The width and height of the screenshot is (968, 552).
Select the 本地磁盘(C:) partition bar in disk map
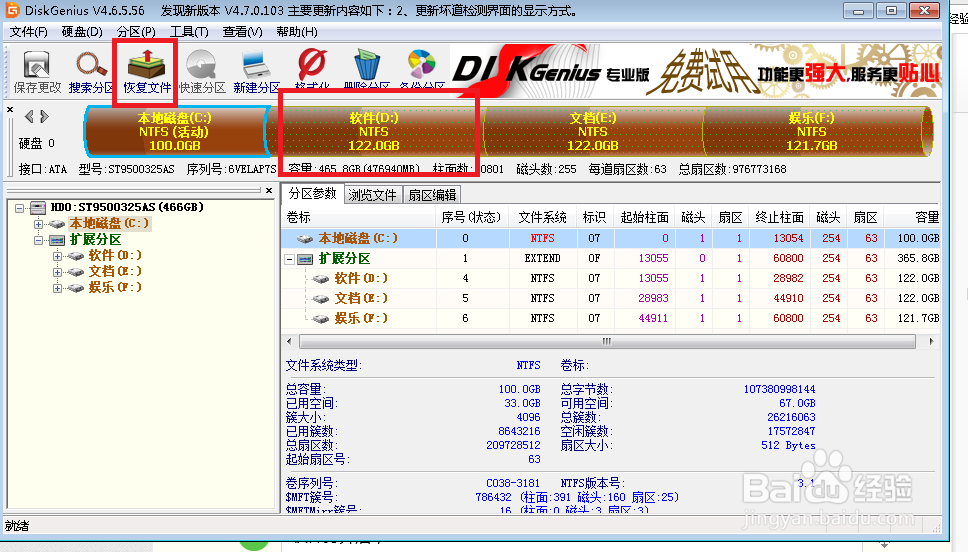click(x=175, y=131)
